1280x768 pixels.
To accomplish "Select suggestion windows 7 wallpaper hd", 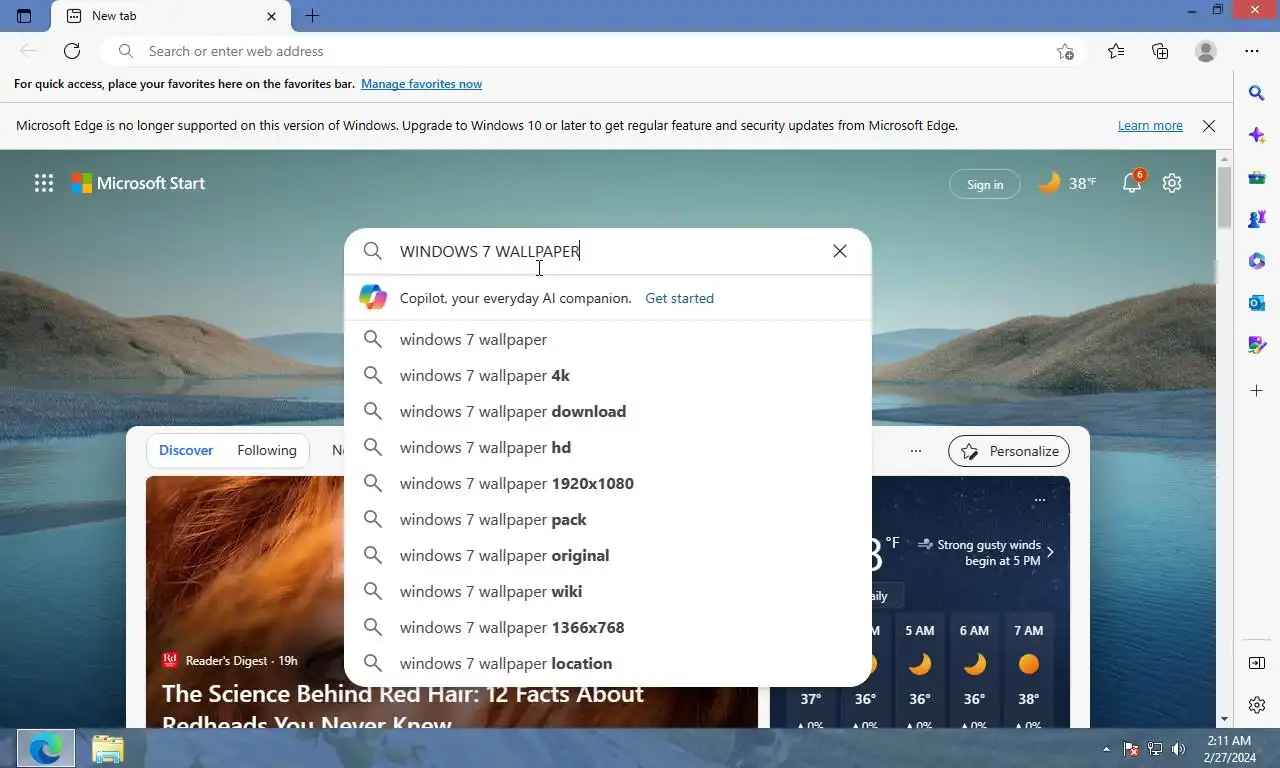I will click(x=608, y=447).
